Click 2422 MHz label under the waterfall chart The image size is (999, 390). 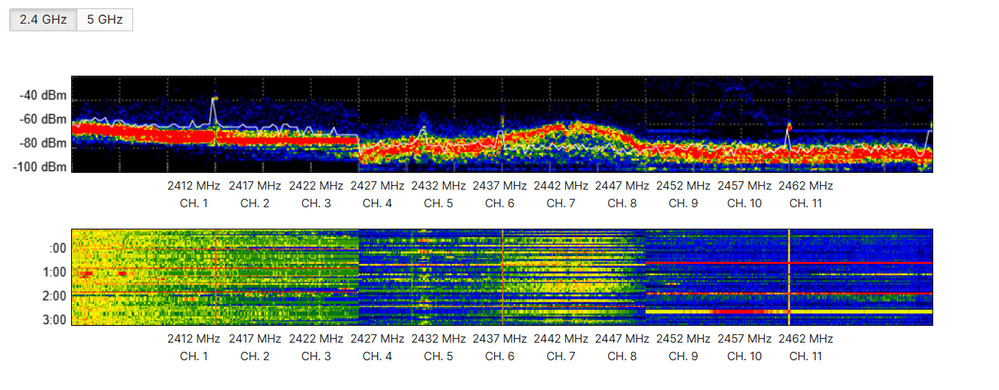(x=316, y=338)
